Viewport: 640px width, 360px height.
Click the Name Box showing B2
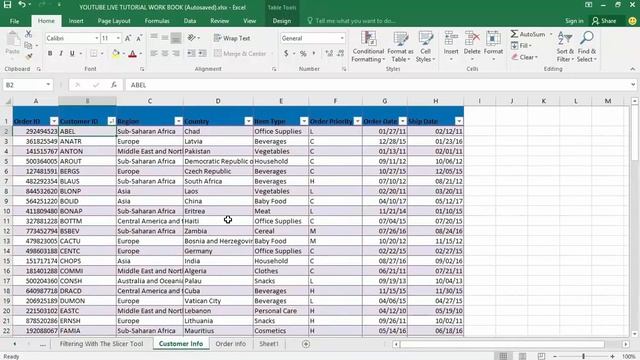coord(28,85)
